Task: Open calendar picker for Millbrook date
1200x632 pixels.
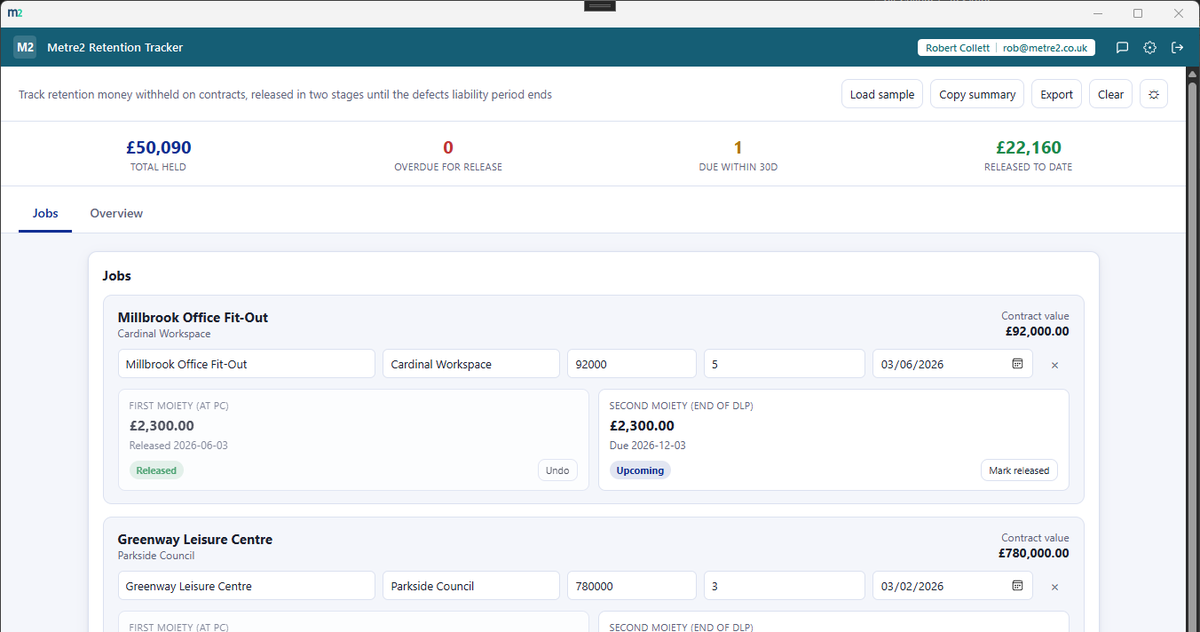Action: click(1017, 364)
